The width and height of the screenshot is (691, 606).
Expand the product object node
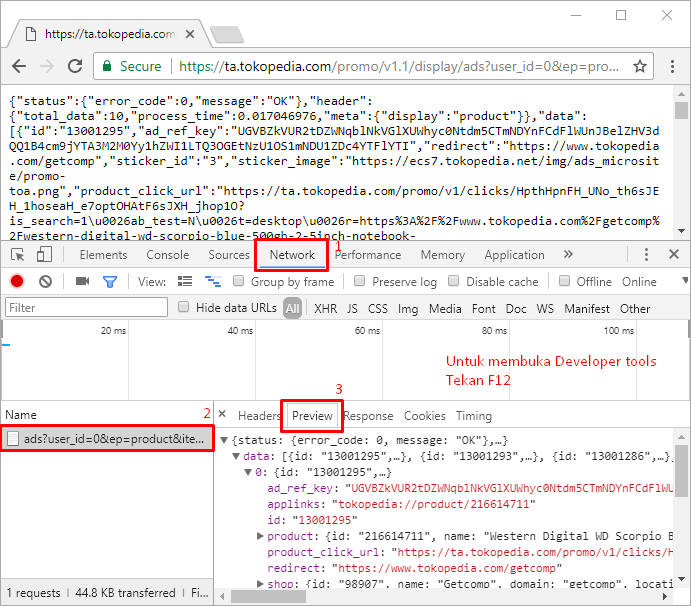click(x=260, y=536)
